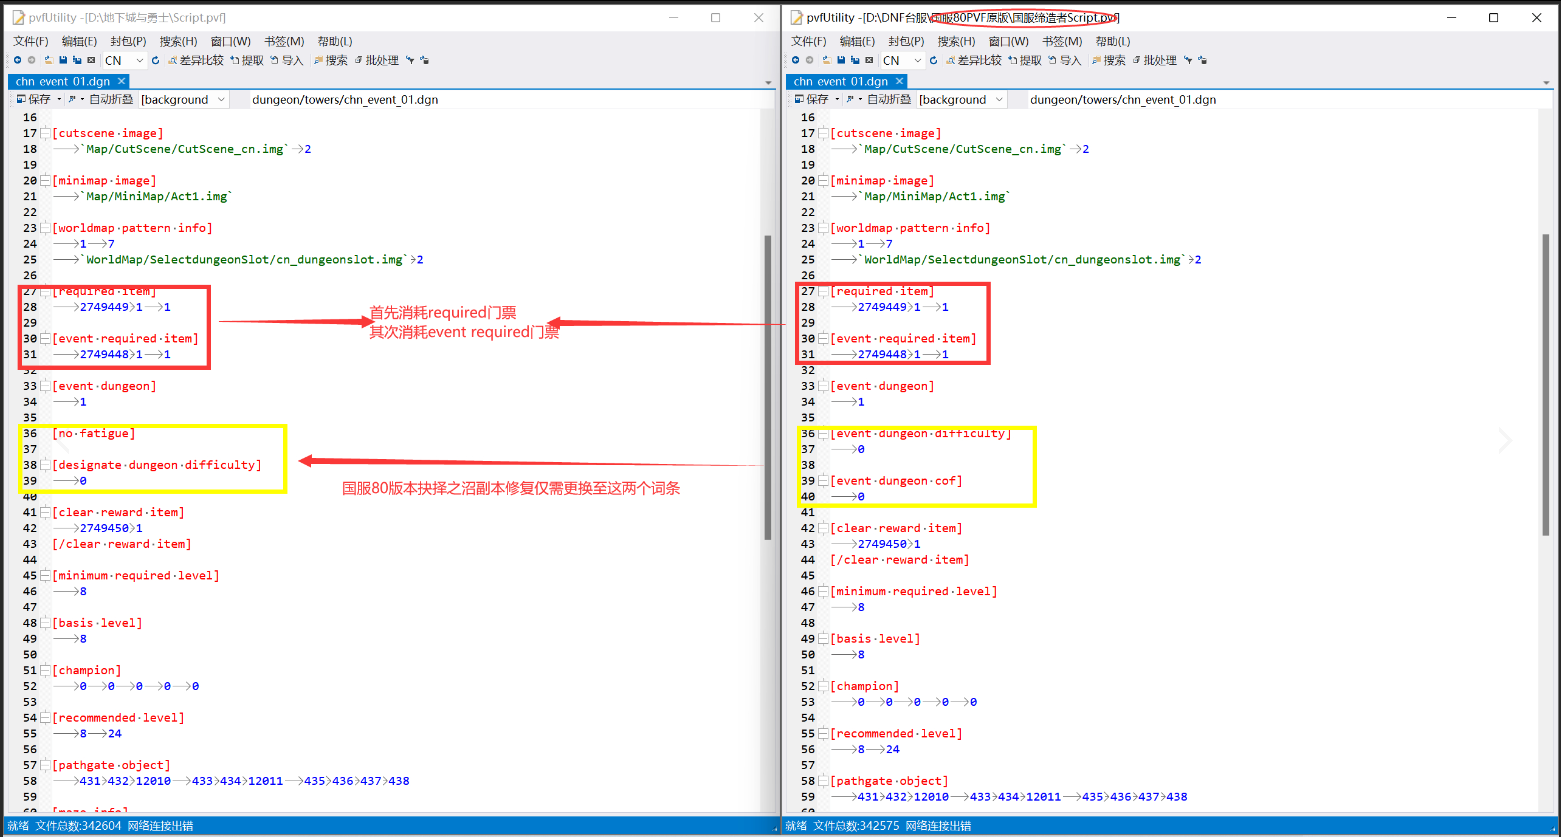
Task: Click 搜索 search tool in right window toolbar
Action: pyautogui.click(x=1109, y=60)
